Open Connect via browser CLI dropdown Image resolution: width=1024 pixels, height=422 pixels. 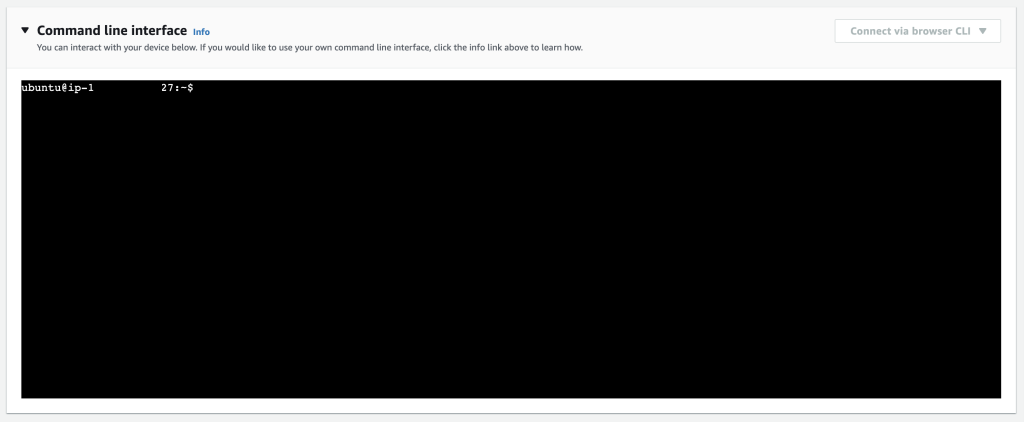click(917, 31)
